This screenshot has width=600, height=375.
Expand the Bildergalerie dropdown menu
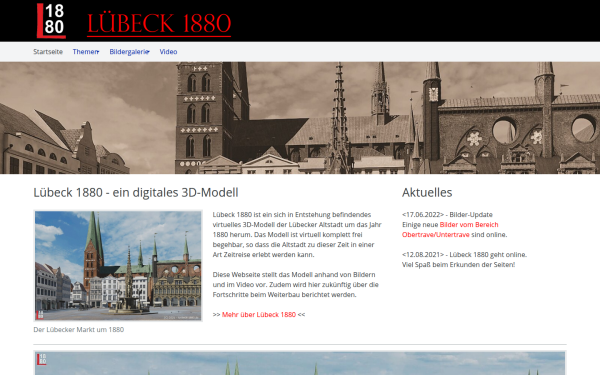[129, 52]
